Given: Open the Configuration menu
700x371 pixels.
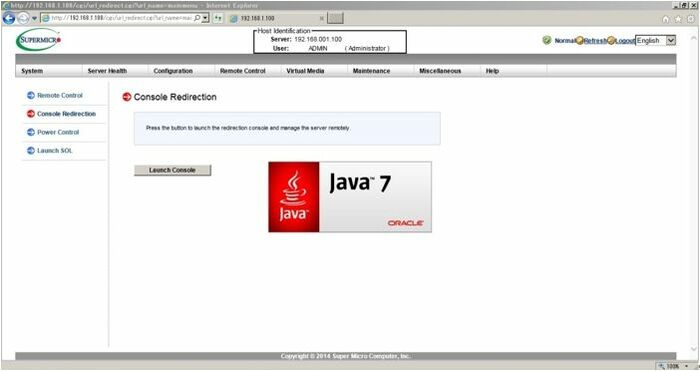Looking at the screenshot, I should click(x=173, y=71).
